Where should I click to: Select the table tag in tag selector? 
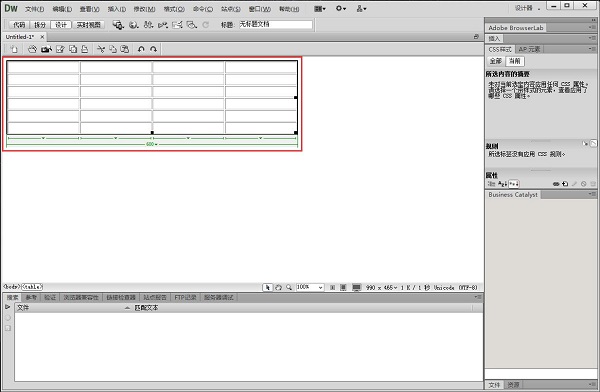coord(32,286)
